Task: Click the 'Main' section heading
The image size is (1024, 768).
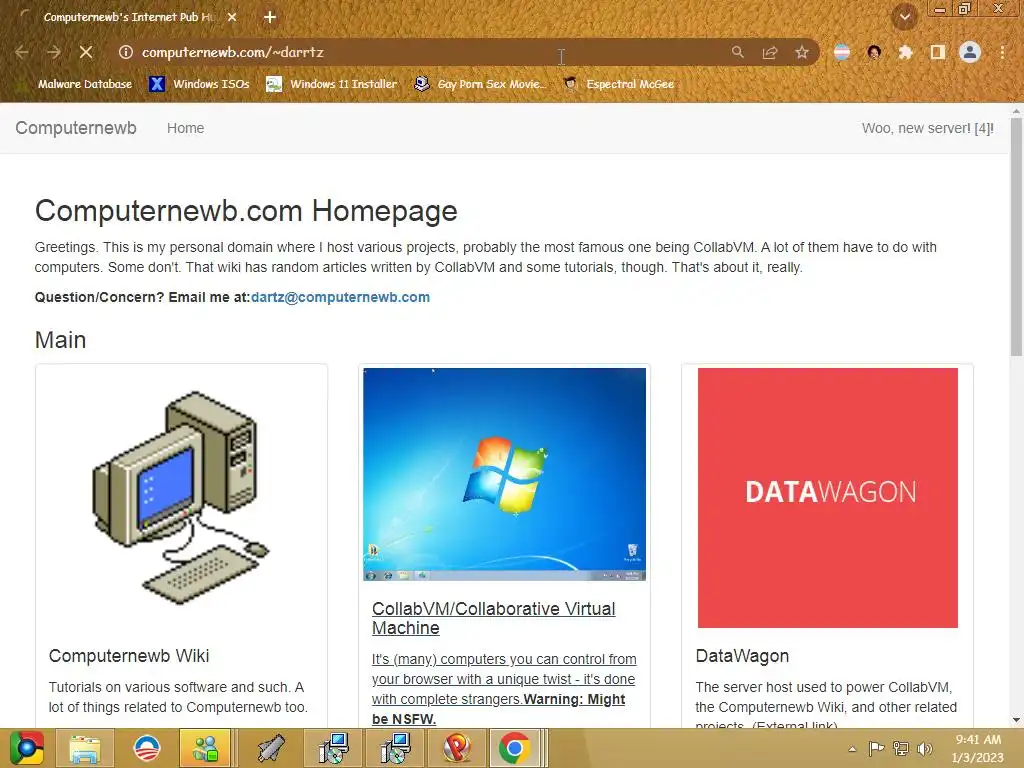Action: 60,340
